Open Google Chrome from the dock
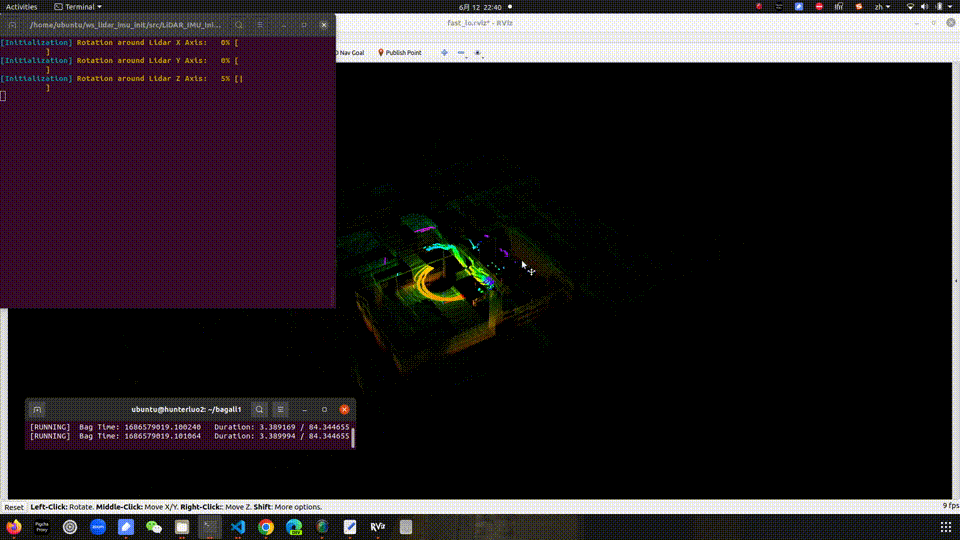This screenshot has width=960, height=540. tap(266, 527)
